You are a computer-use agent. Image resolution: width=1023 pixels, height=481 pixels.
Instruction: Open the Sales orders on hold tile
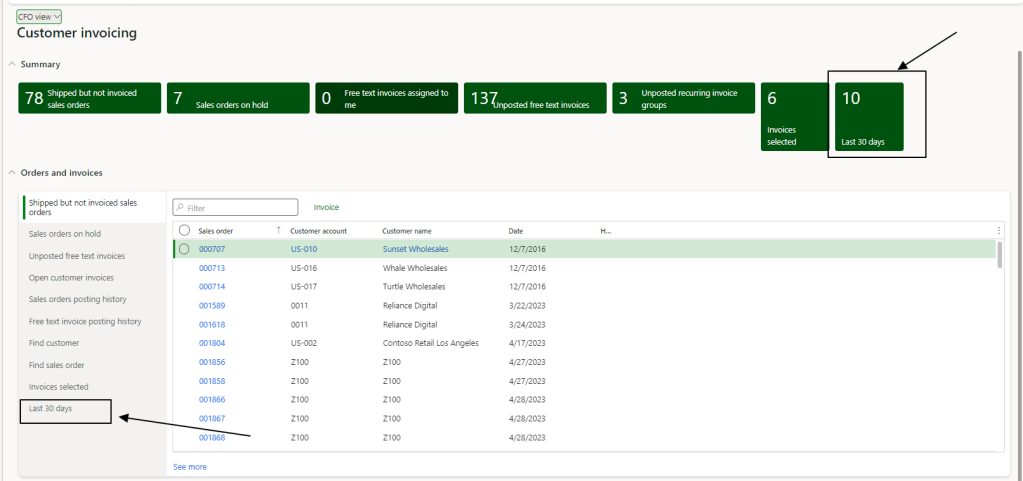pos(238,98)
